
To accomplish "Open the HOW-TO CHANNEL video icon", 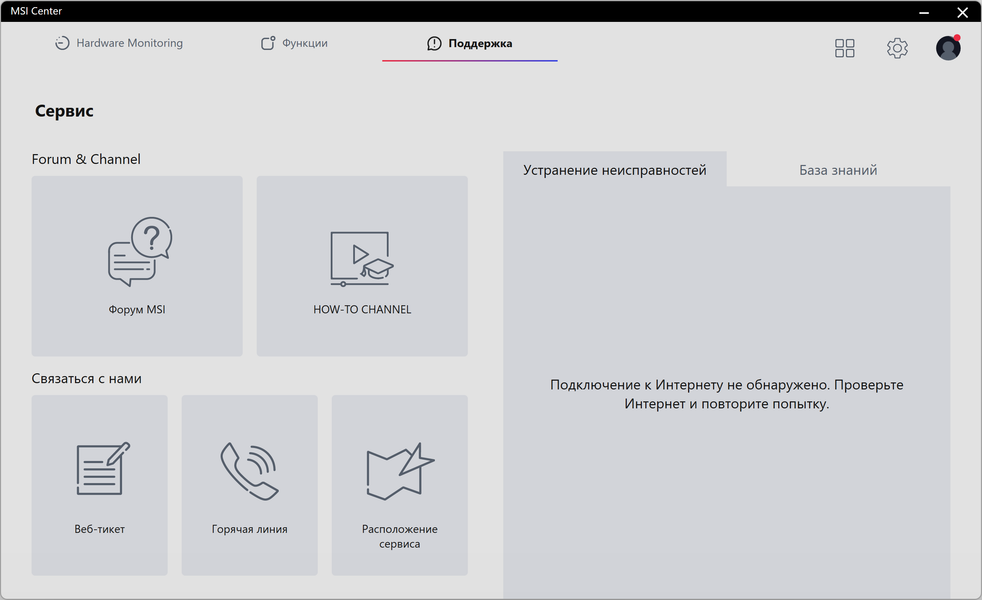I will [362, 259].
